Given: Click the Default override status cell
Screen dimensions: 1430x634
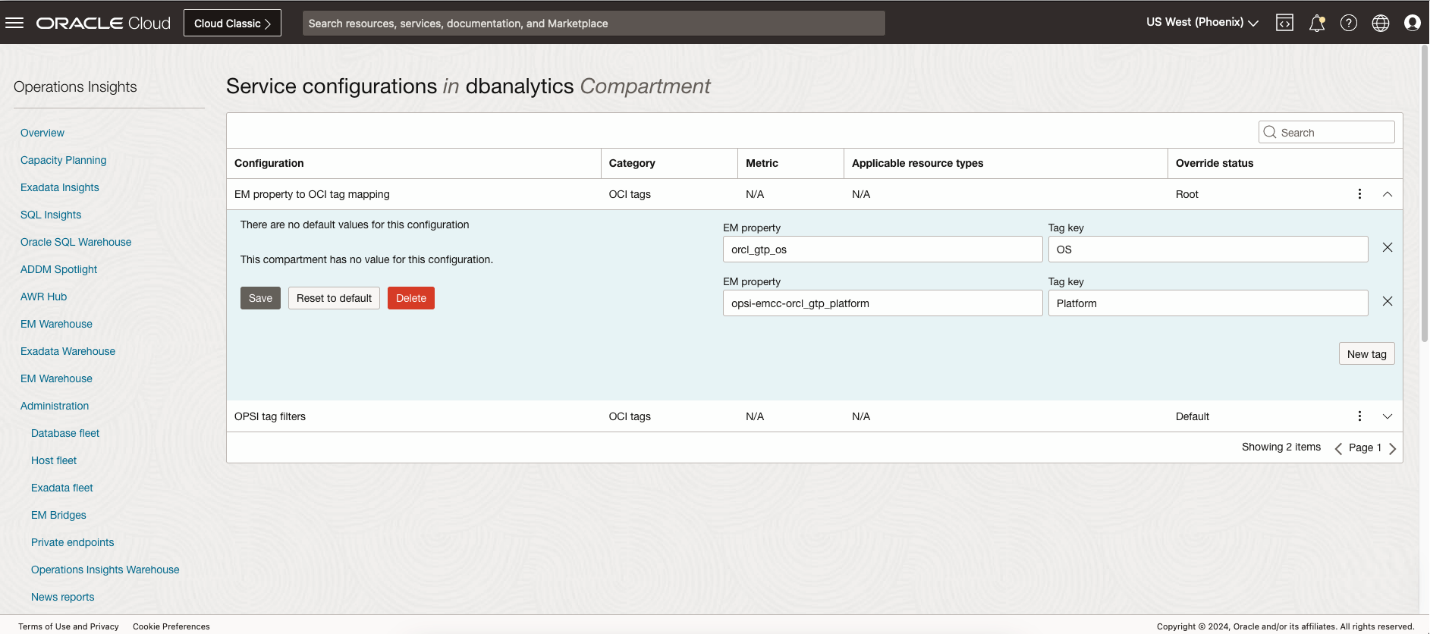Looking at the screenshot, I should (x=1193, y=416).
